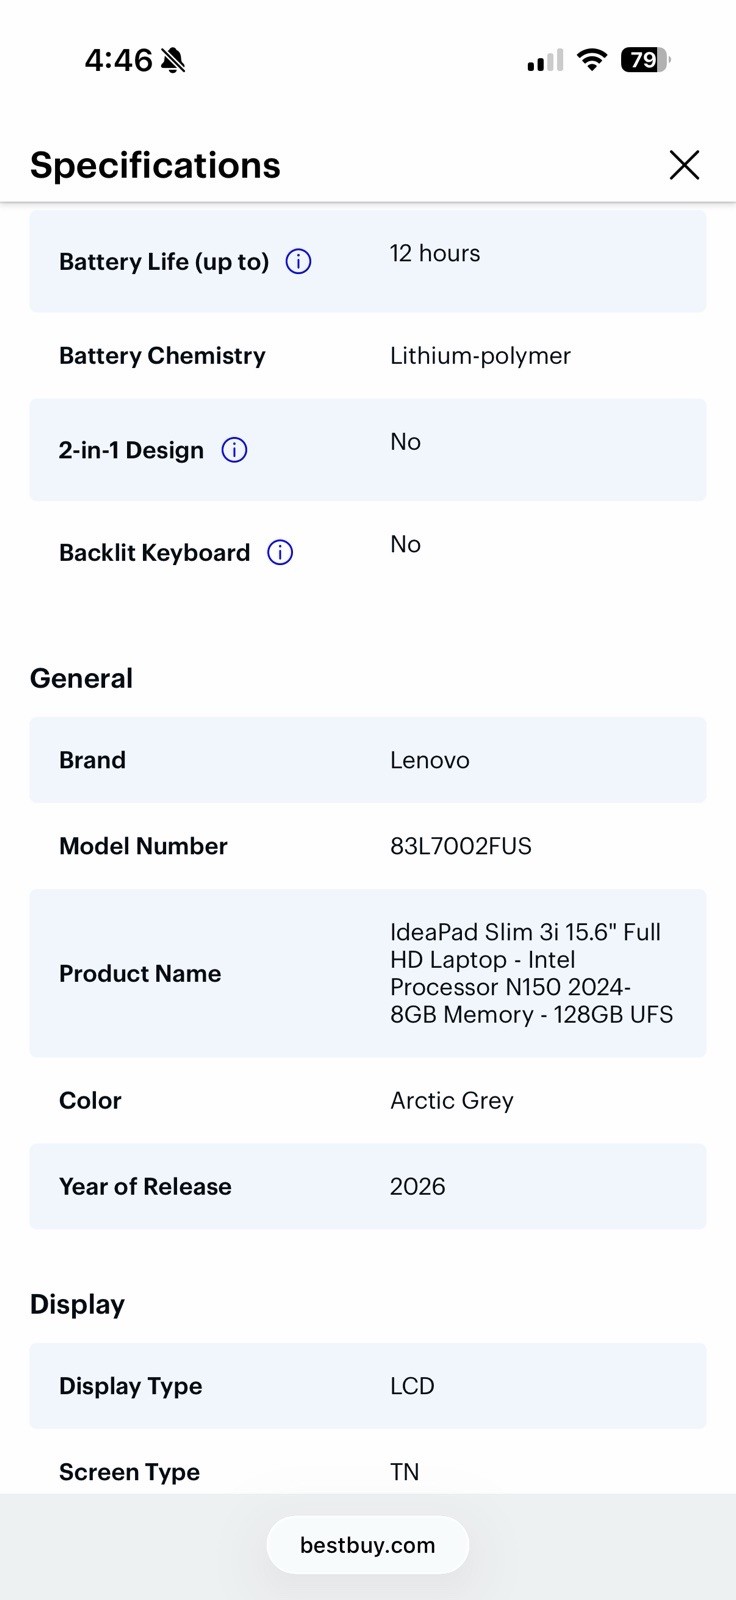Tap the Year of Release value 2026

click(418, 1187)
